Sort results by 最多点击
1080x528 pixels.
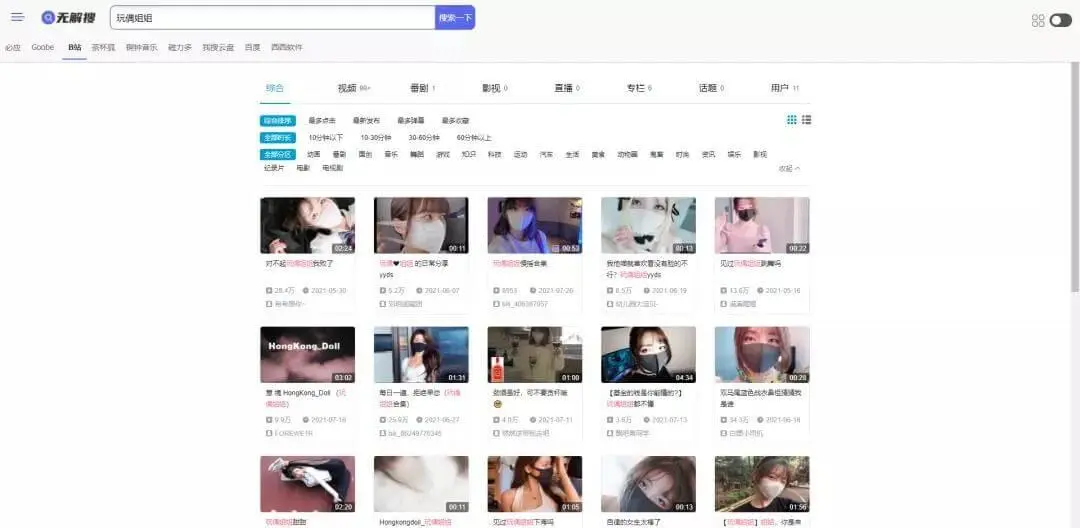coord(322,120)
